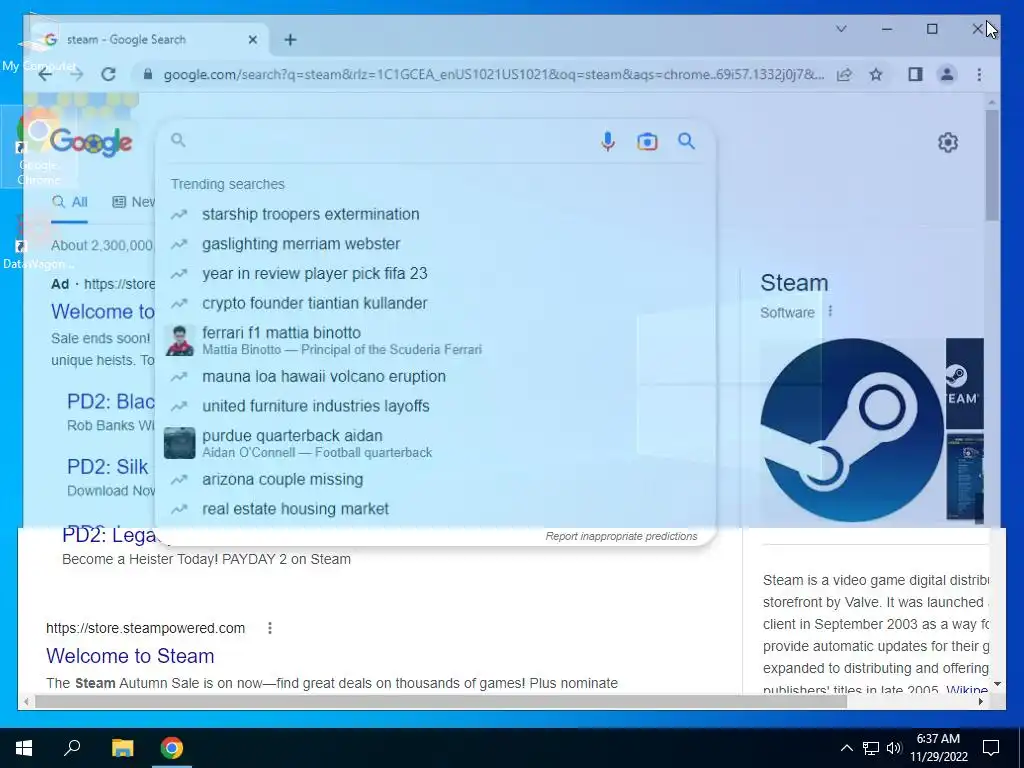Click the large Steam logo image
The height and width of the screenshot is (768, 1024).
click(x=852, y=430)
